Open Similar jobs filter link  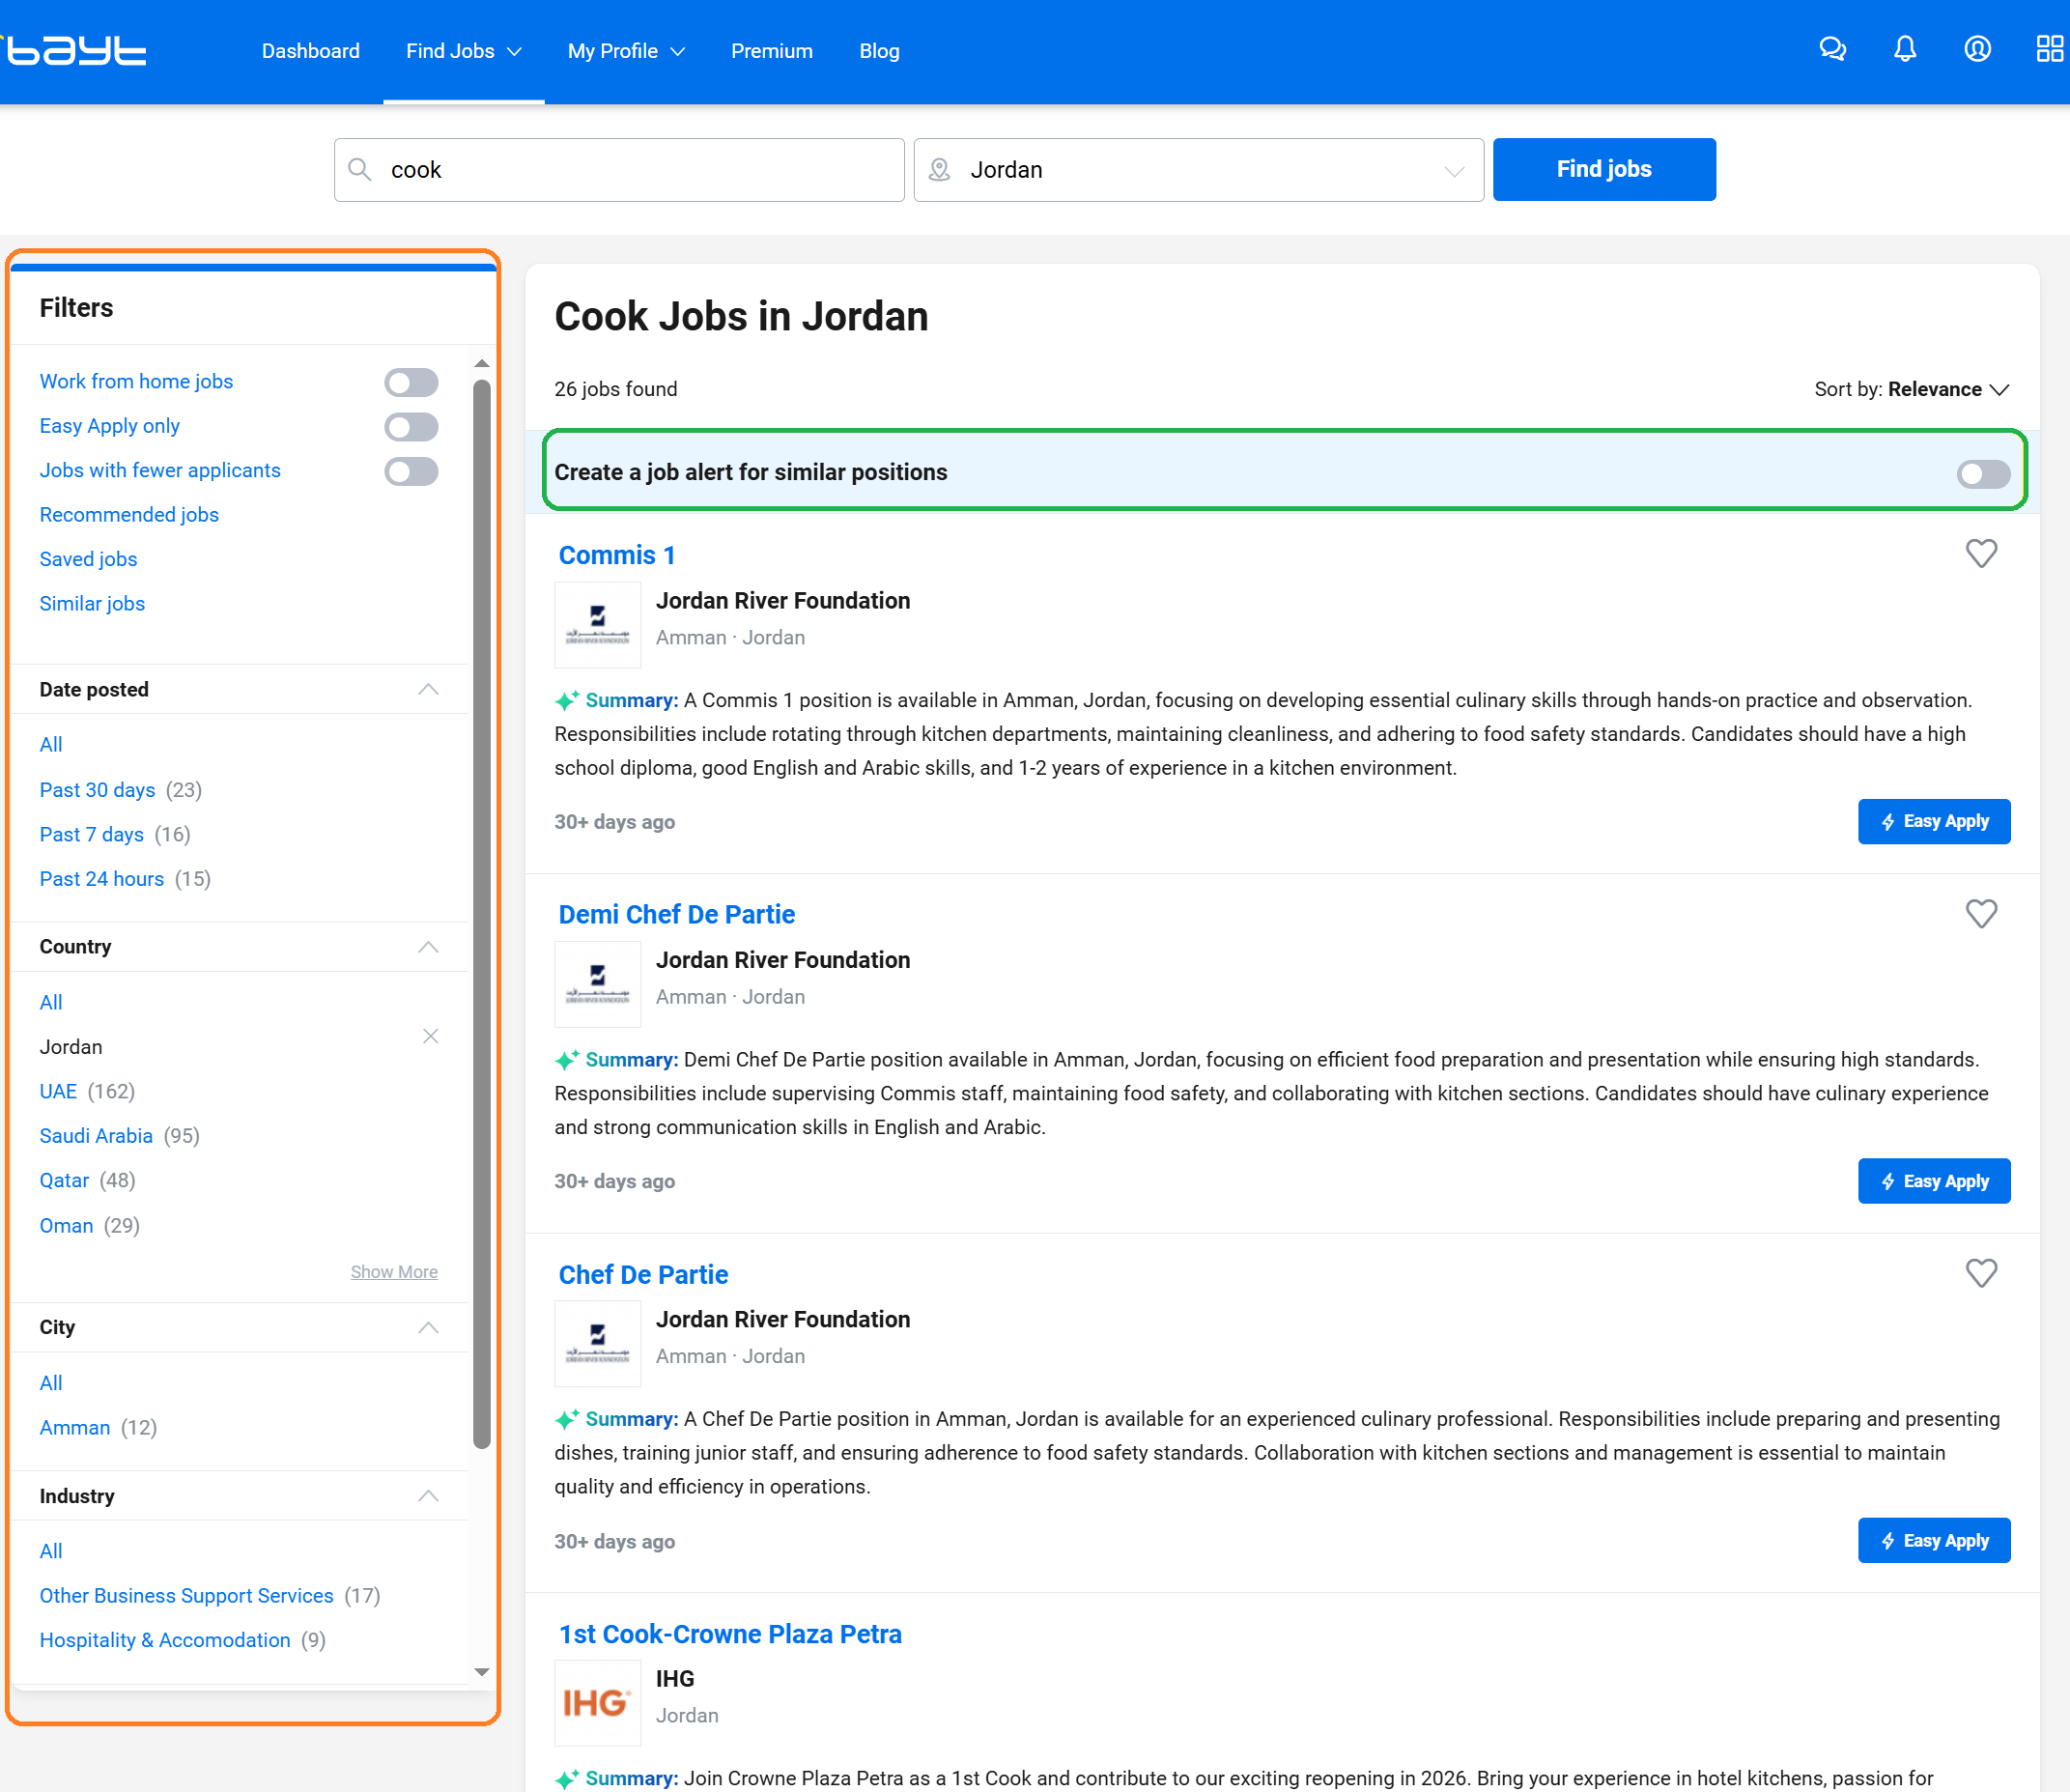pyautogui.click(x=92, y=604)
